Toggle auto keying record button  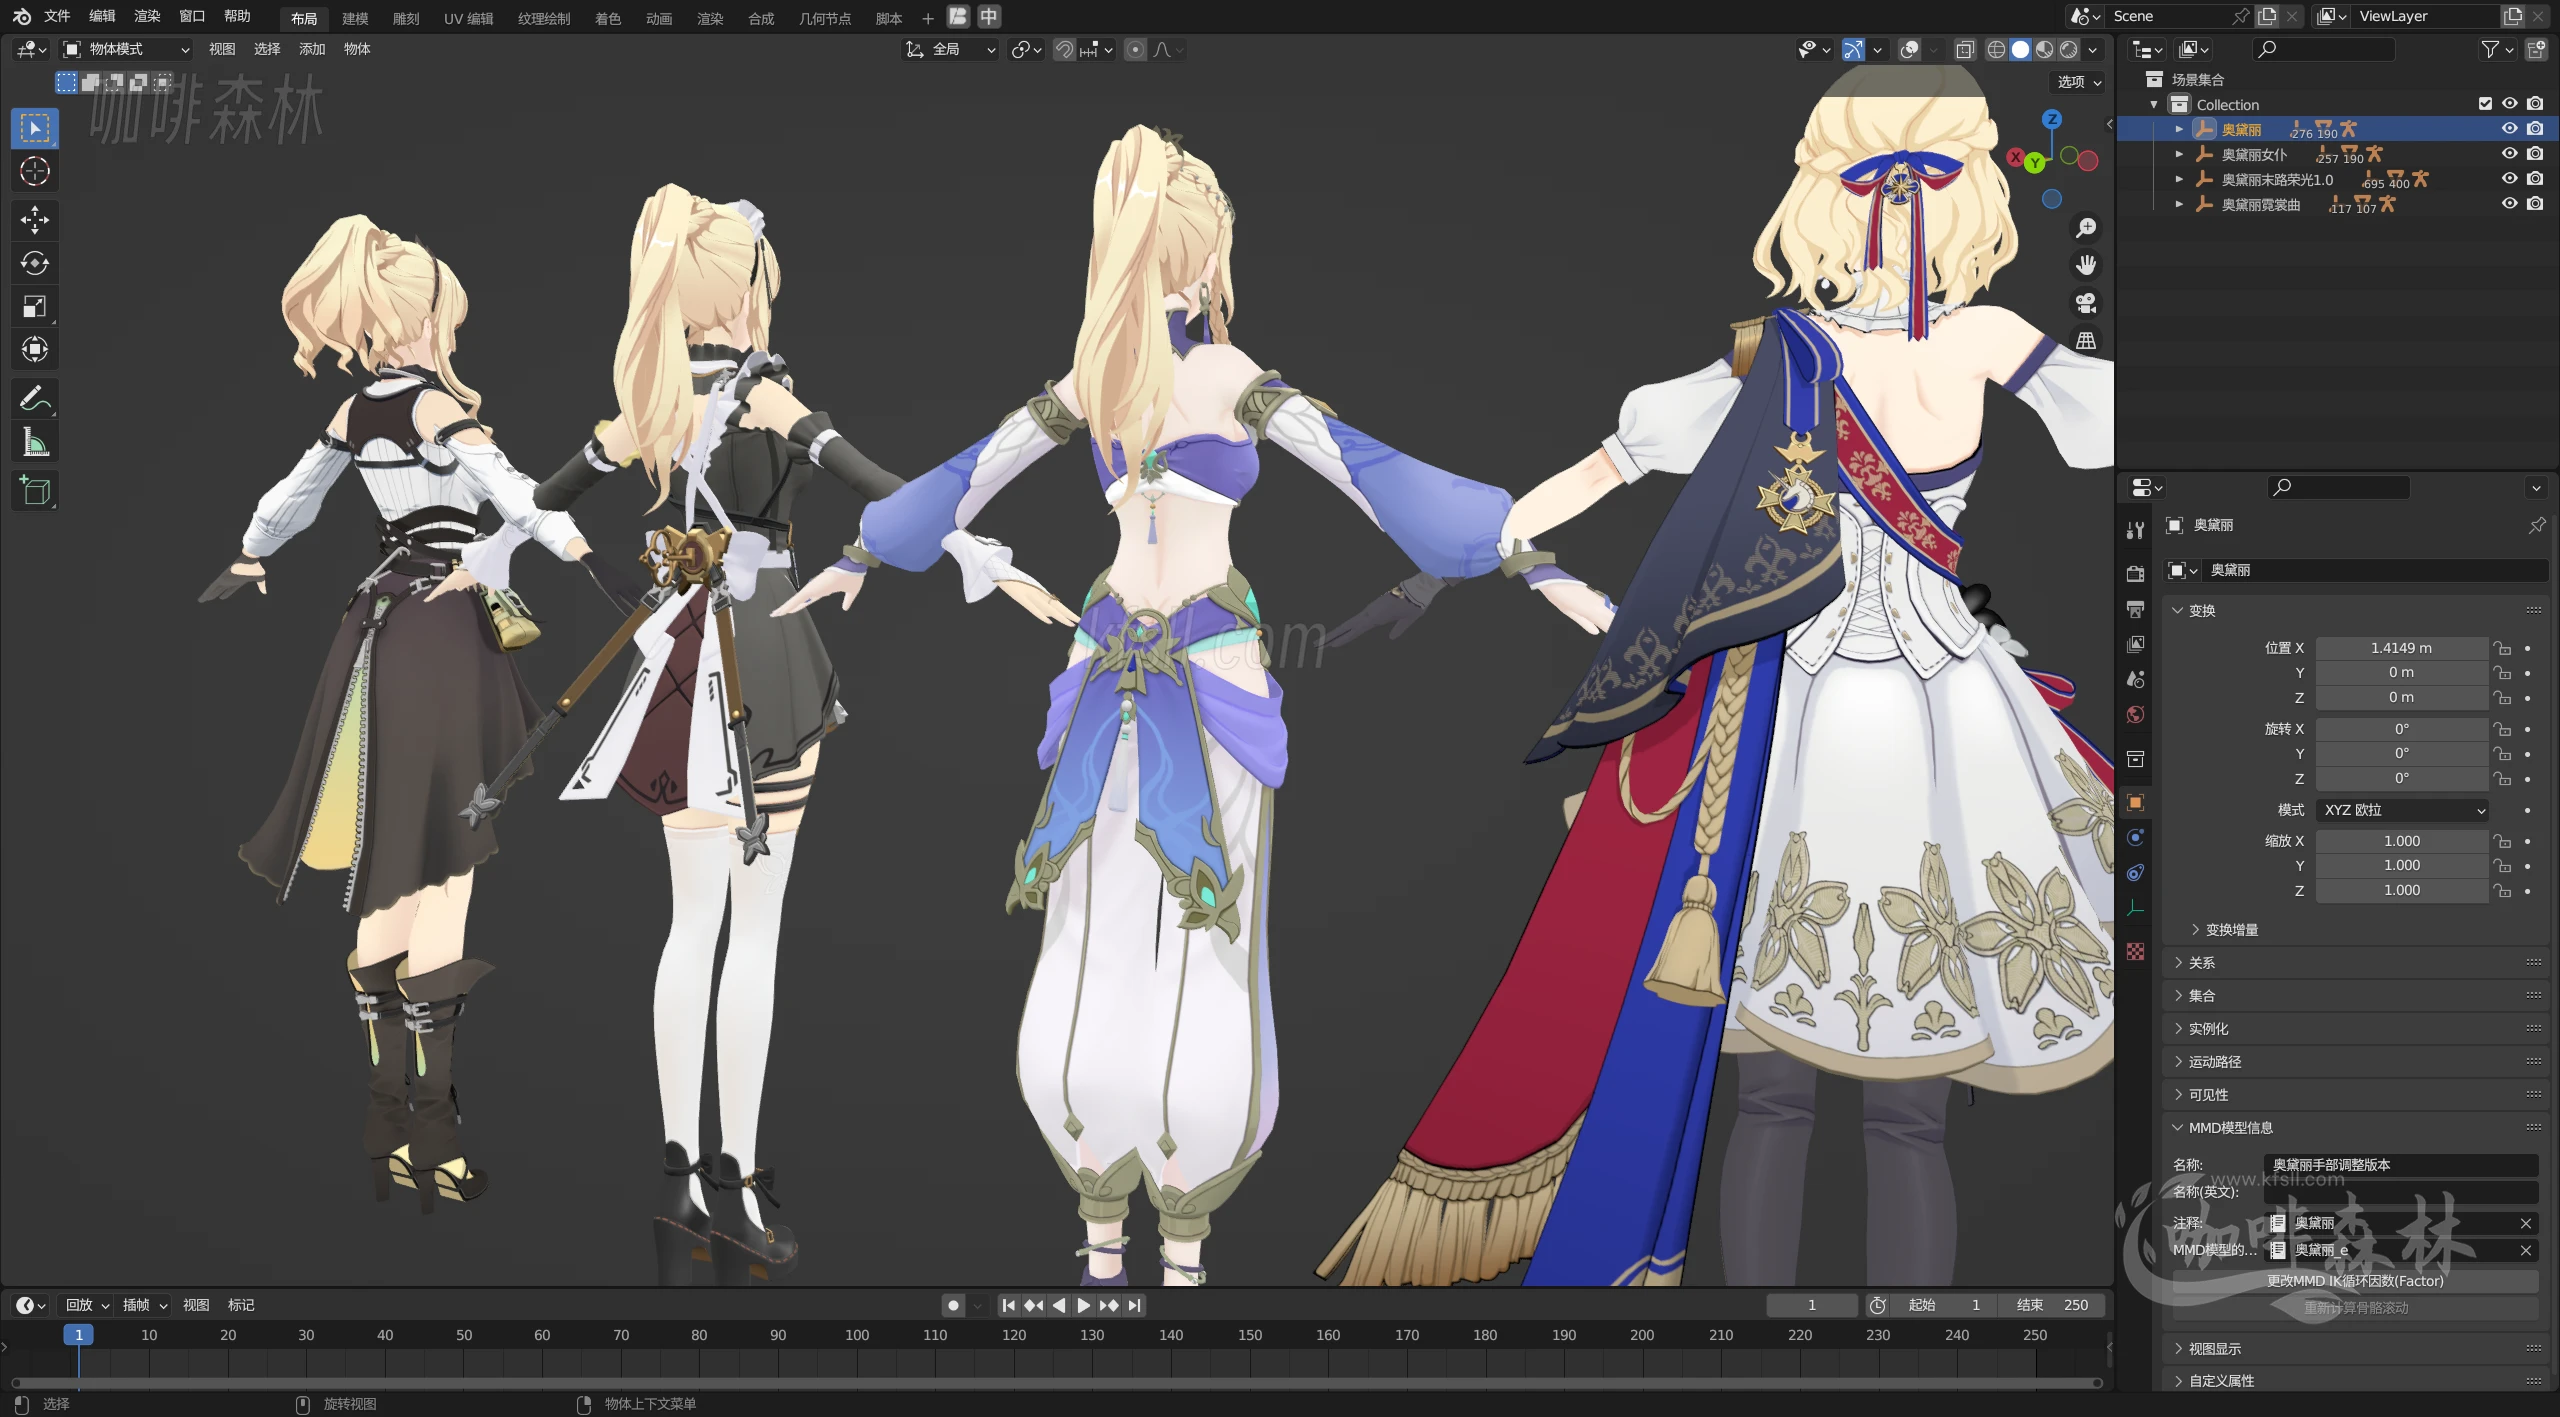pos(953,1305)
